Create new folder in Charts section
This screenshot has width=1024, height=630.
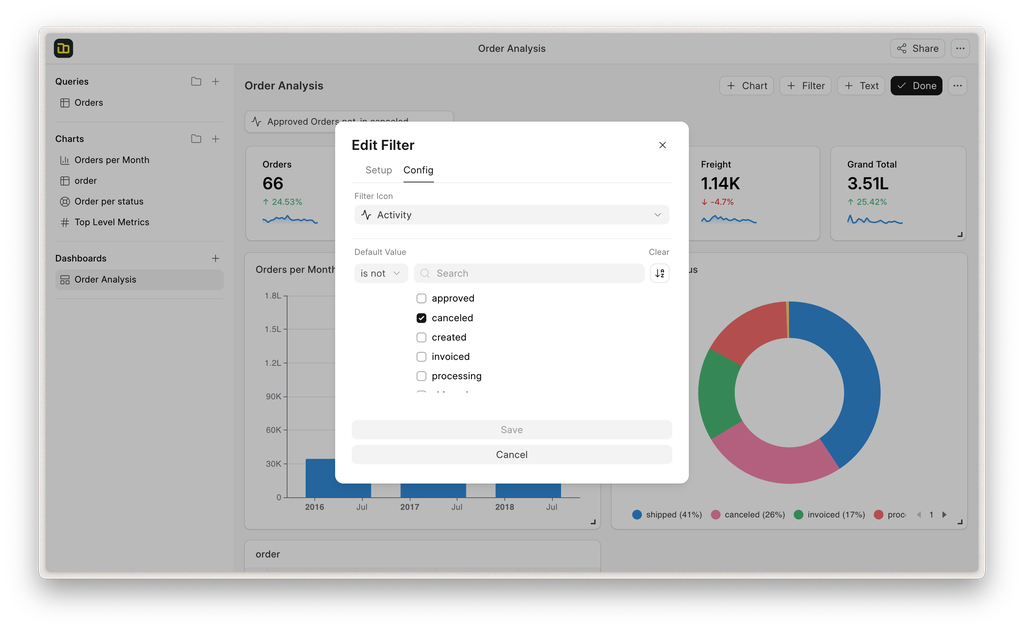click(196, 139)
